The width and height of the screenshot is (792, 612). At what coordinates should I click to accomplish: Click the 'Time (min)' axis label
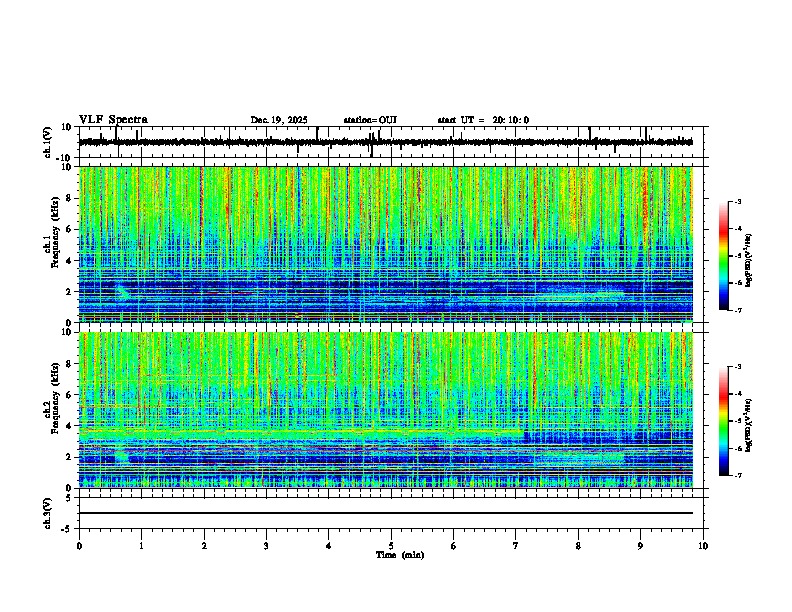pyautogui.click(x=400, y=555)
